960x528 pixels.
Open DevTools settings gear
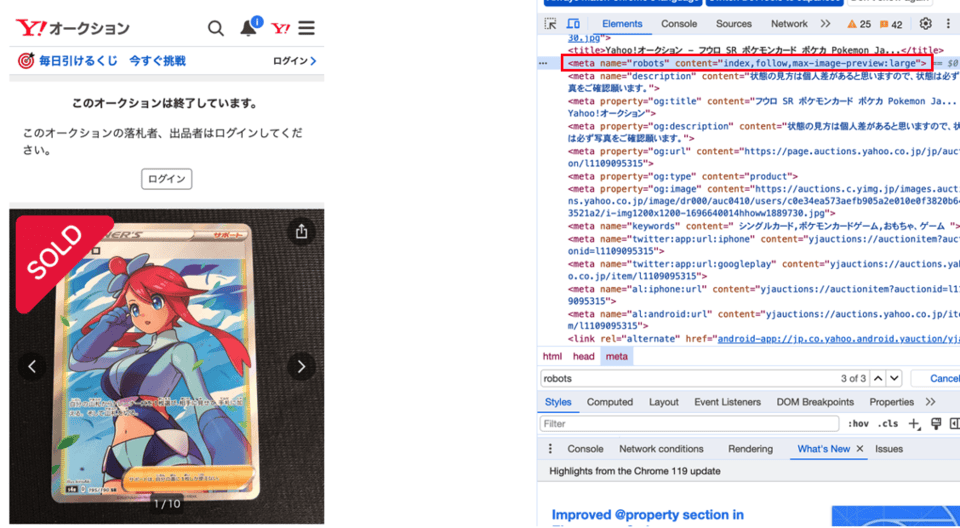[926, 24]
